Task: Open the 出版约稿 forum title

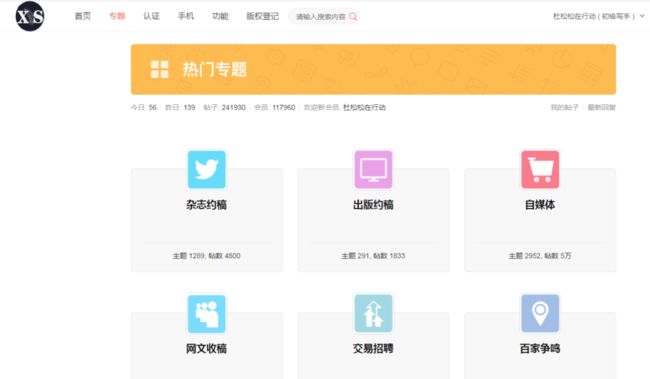Action: click(x=373, y=204)
